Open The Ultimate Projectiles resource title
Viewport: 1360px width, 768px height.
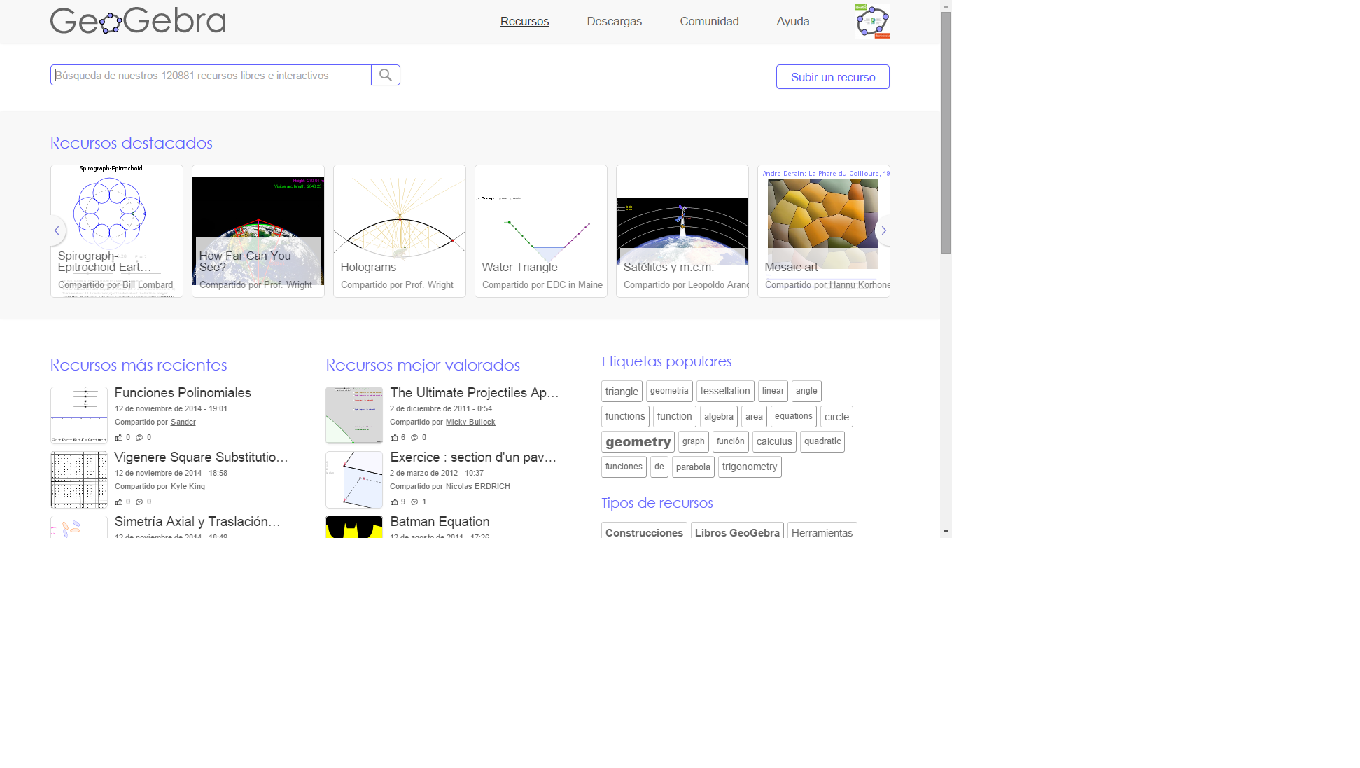point(474,393)
